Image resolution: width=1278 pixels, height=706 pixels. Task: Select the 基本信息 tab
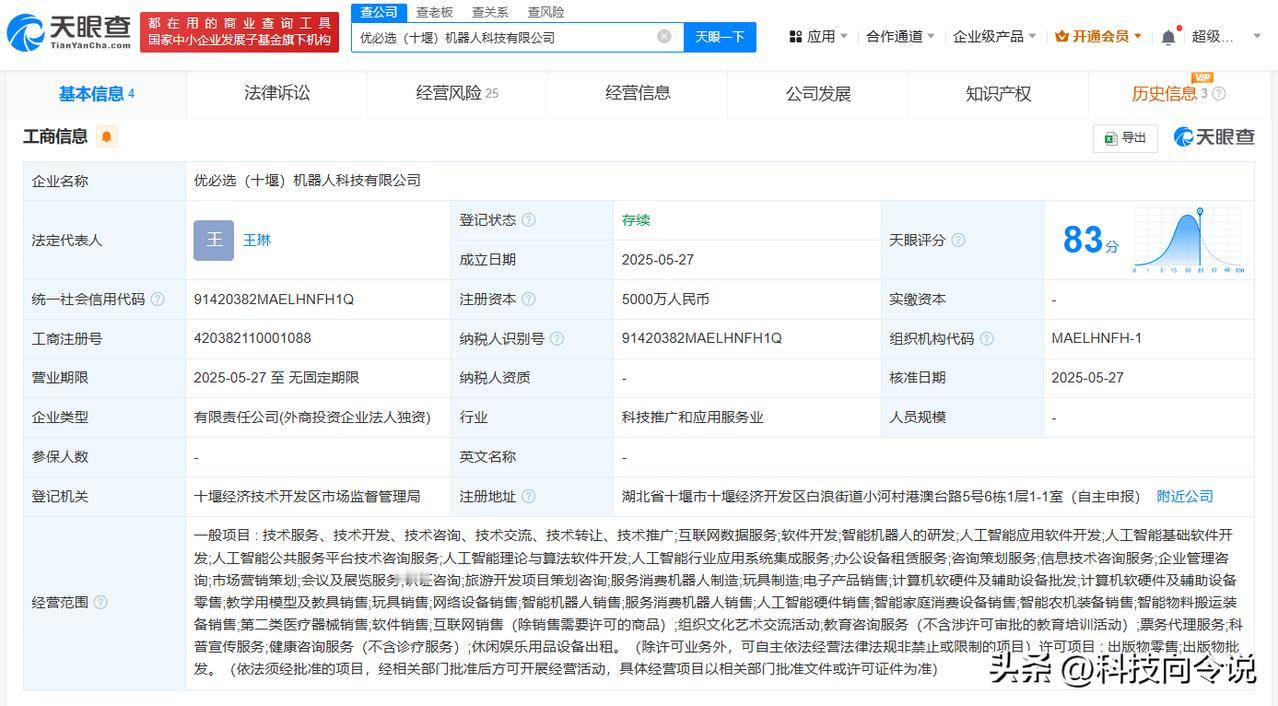(96, 94)
